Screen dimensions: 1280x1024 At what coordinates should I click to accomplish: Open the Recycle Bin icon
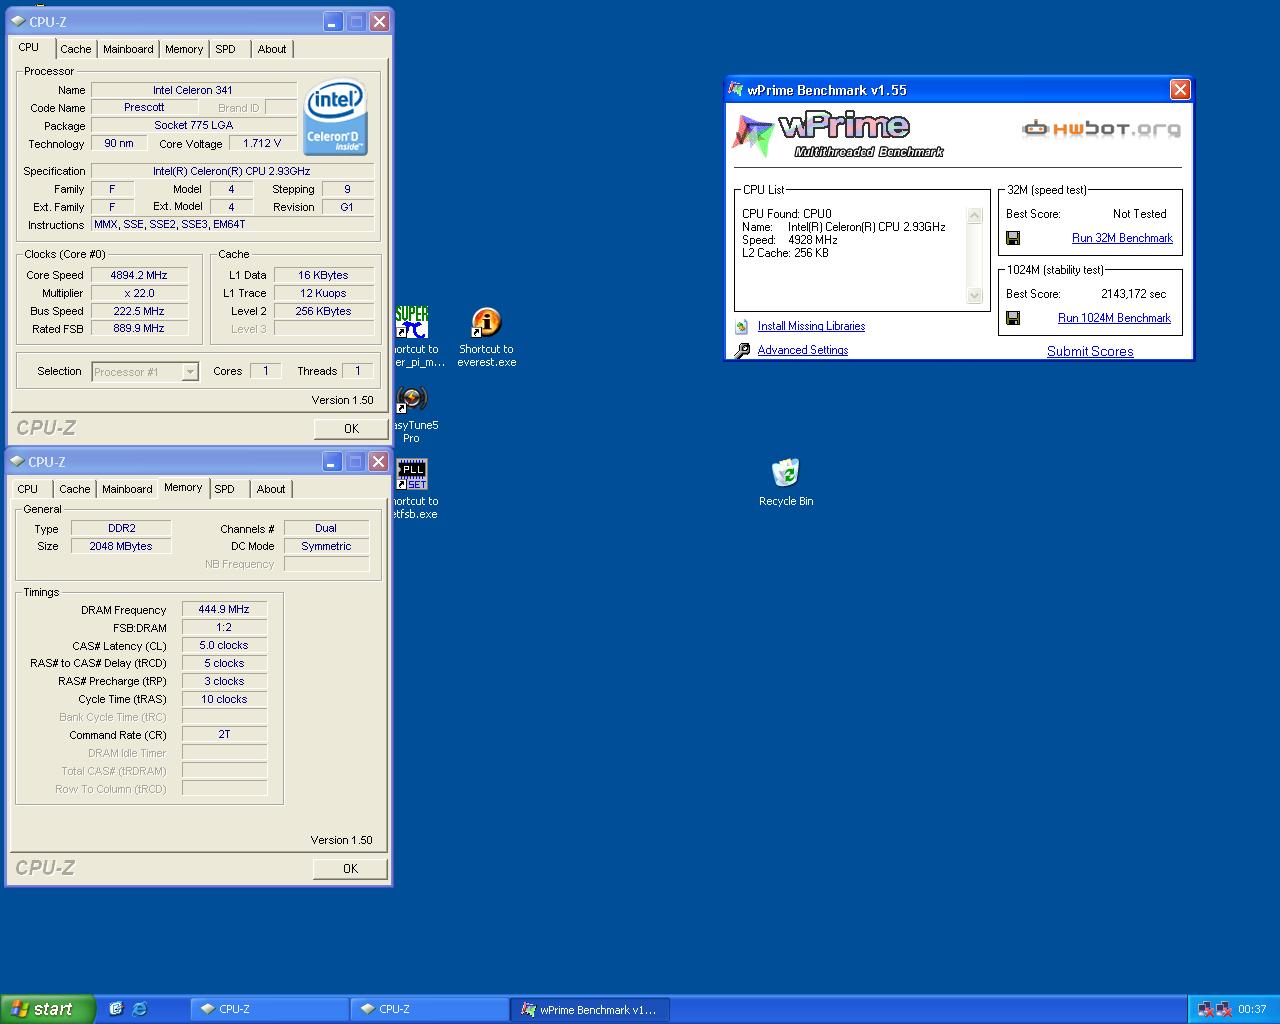[786, 473]
